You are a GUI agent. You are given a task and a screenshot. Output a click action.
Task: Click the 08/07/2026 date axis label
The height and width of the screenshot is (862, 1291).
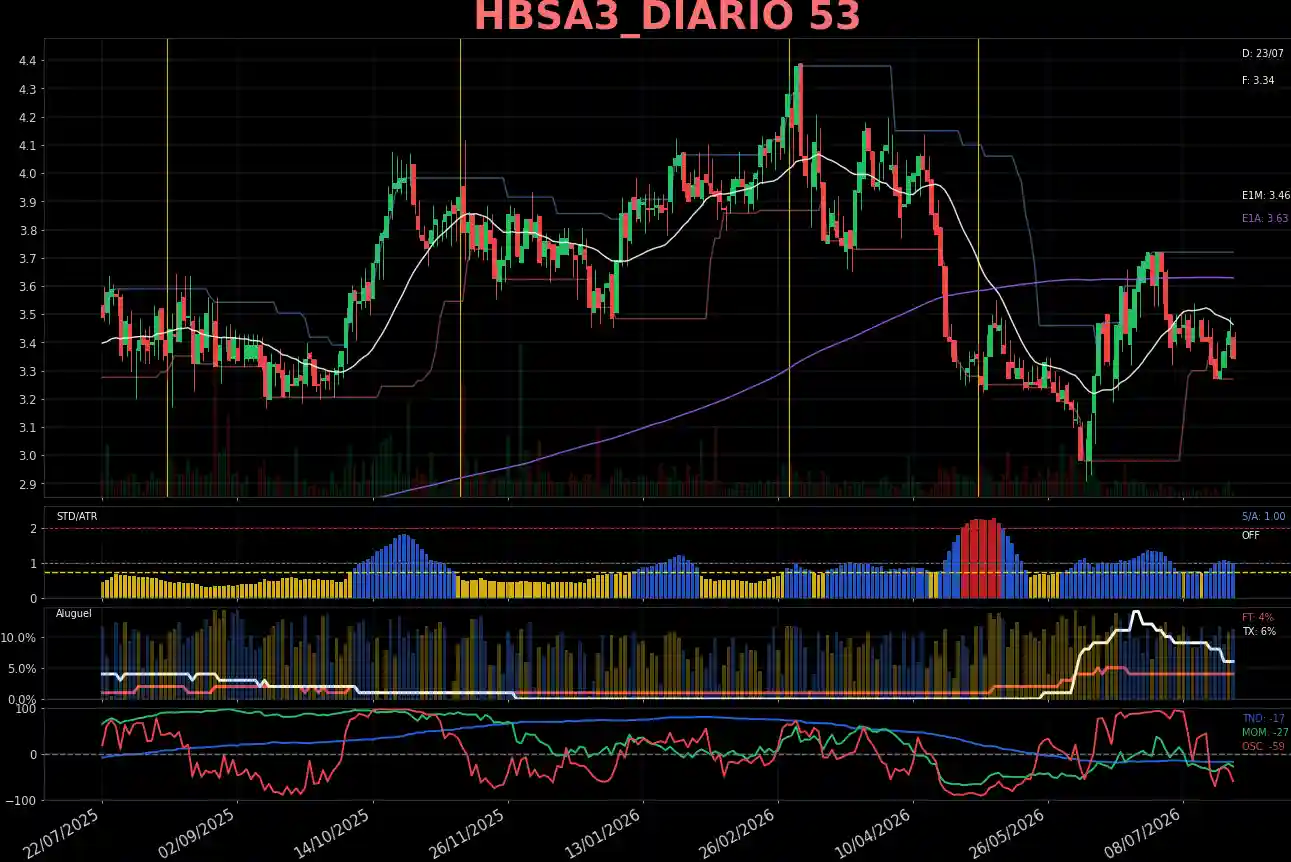click(1144, 834)
